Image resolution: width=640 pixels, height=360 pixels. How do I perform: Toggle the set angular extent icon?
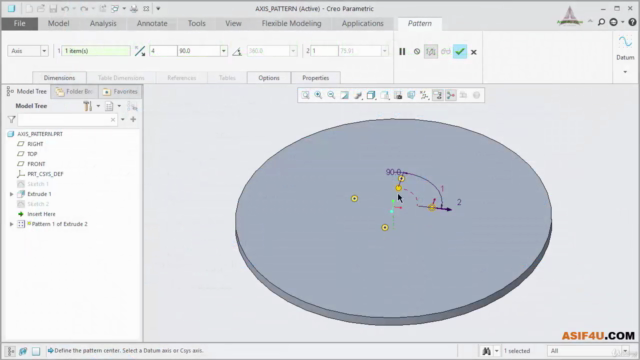[x=237, y=51]
